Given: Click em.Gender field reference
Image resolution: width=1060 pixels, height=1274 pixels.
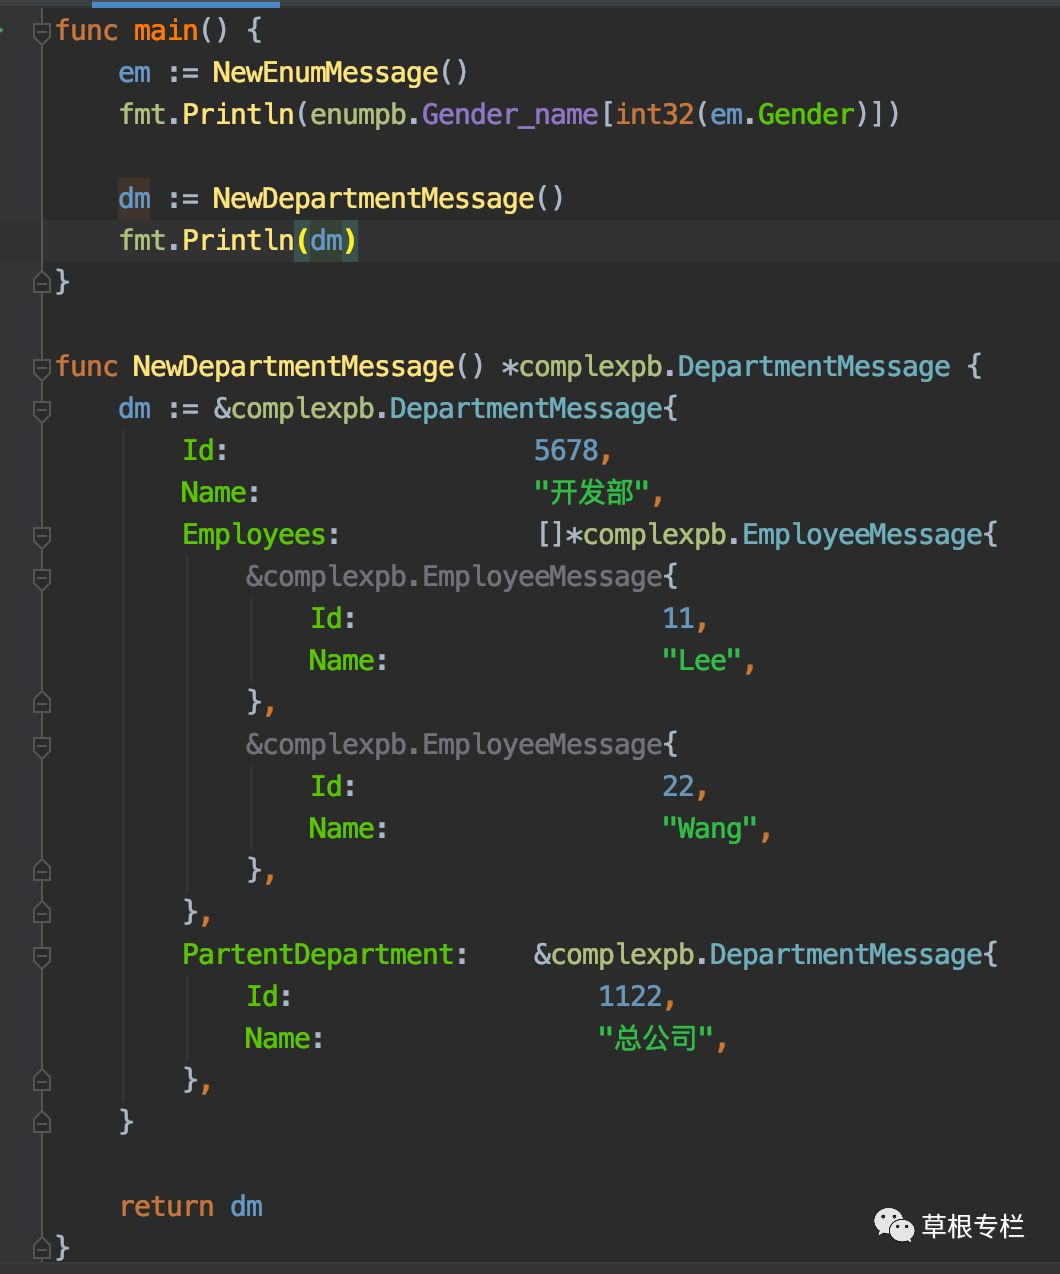Looking at the screenshot, I should coord(783,115).
